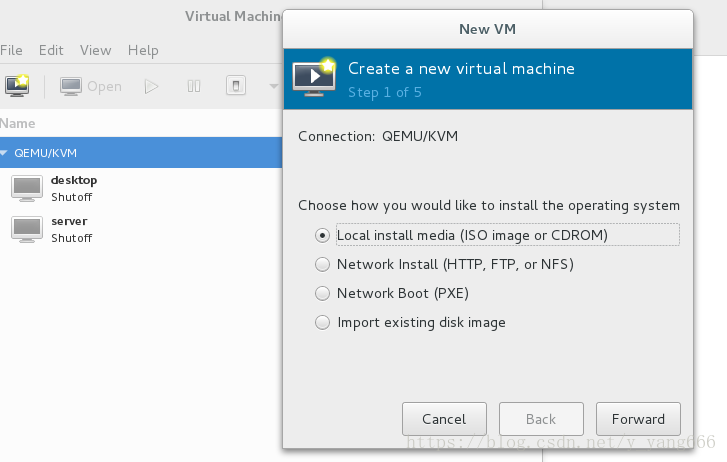This screenshot has height=462, width=727.
Task: Open the shutdown options dropdown arrow
Action: (274, 86)
